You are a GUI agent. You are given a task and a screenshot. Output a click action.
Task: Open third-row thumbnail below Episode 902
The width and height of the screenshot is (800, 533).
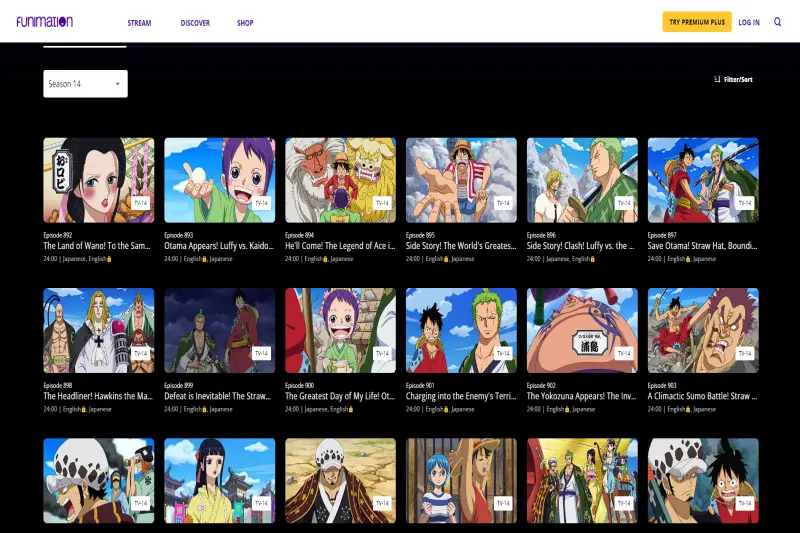pyautogui.click(x=582, y=481)
